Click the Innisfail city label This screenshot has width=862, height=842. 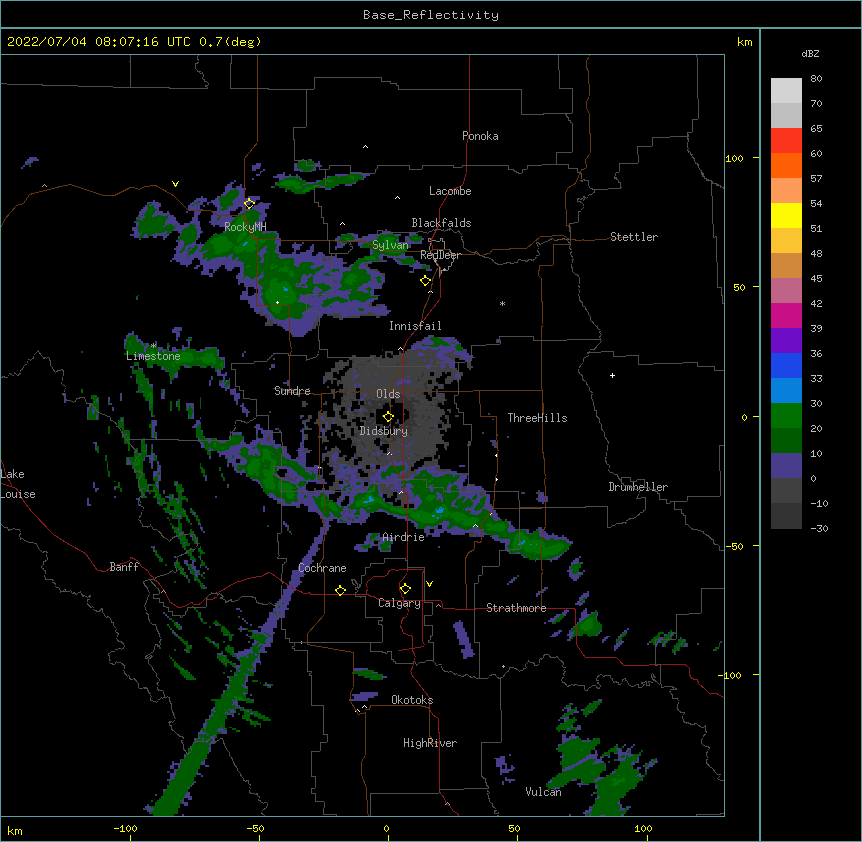coord(415,326)
